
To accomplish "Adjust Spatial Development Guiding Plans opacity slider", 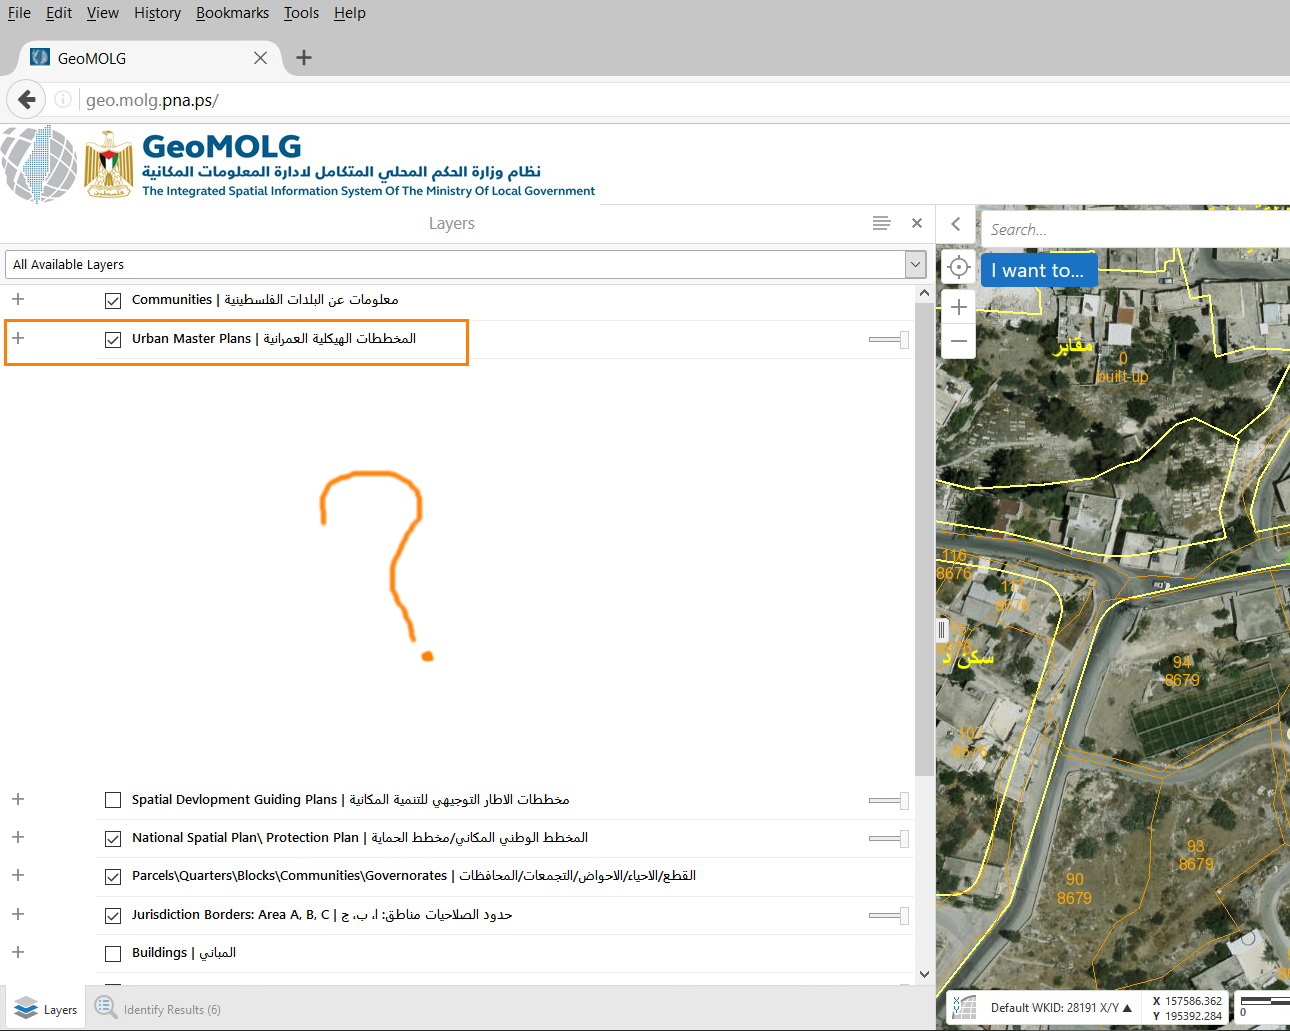I will point(888,800).
